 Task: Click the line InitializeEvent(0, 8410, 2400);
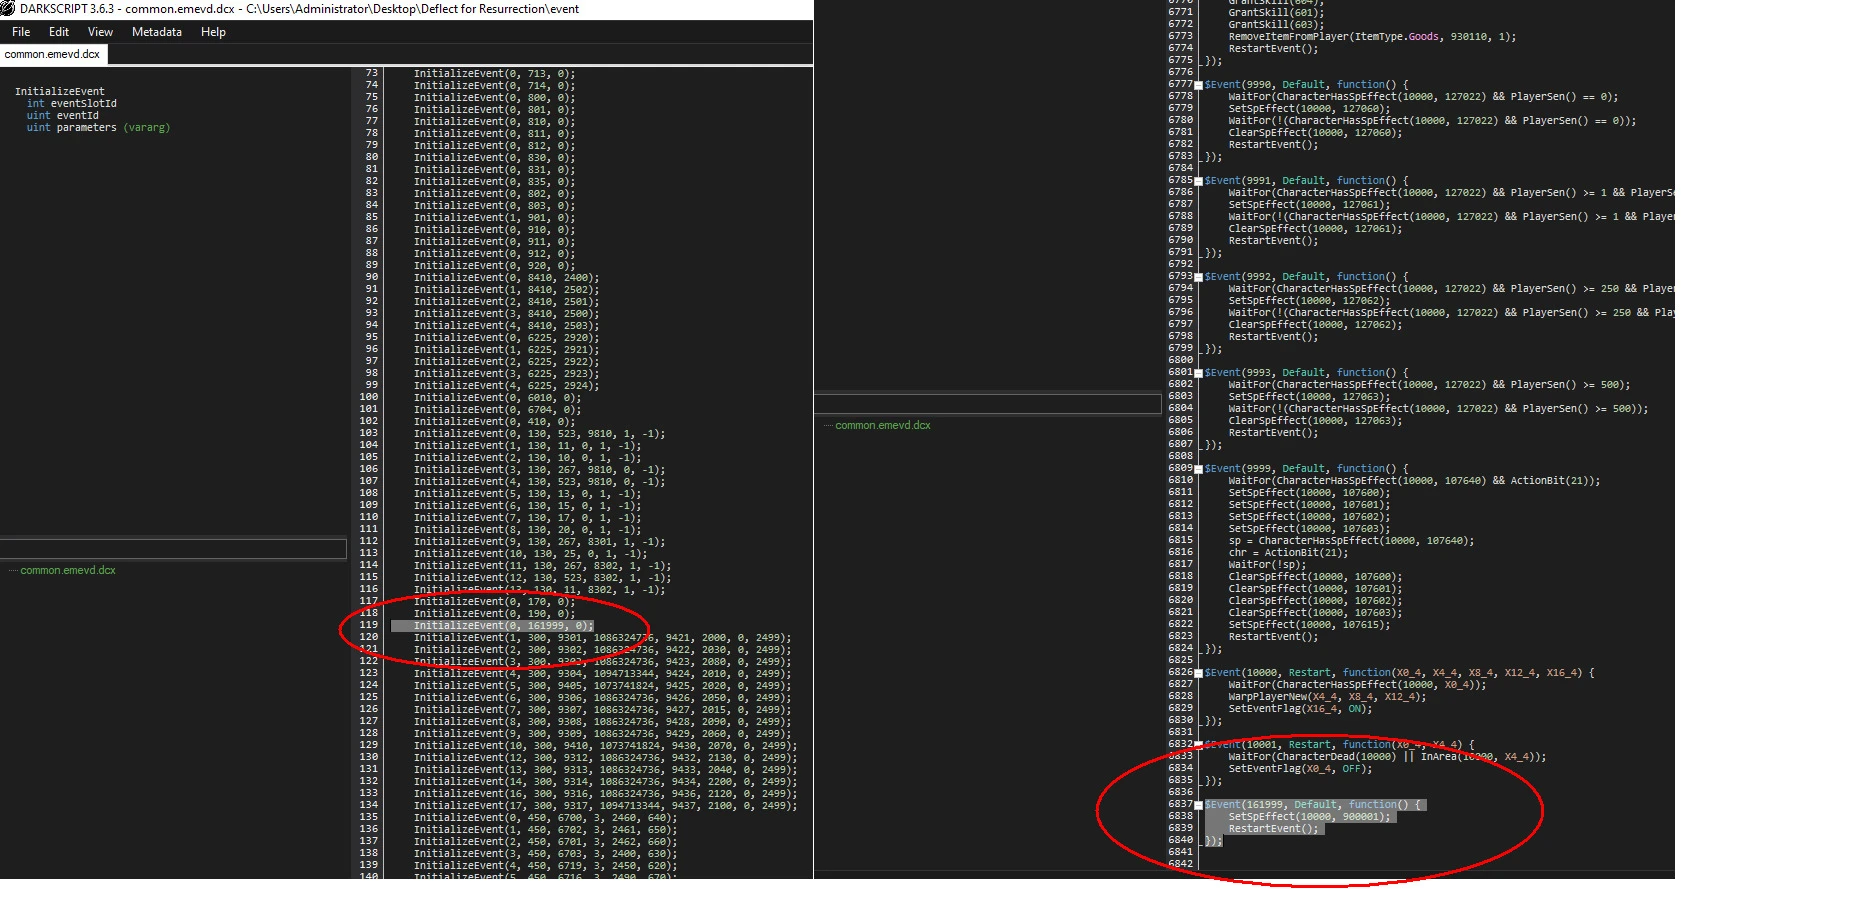point(506,277)
